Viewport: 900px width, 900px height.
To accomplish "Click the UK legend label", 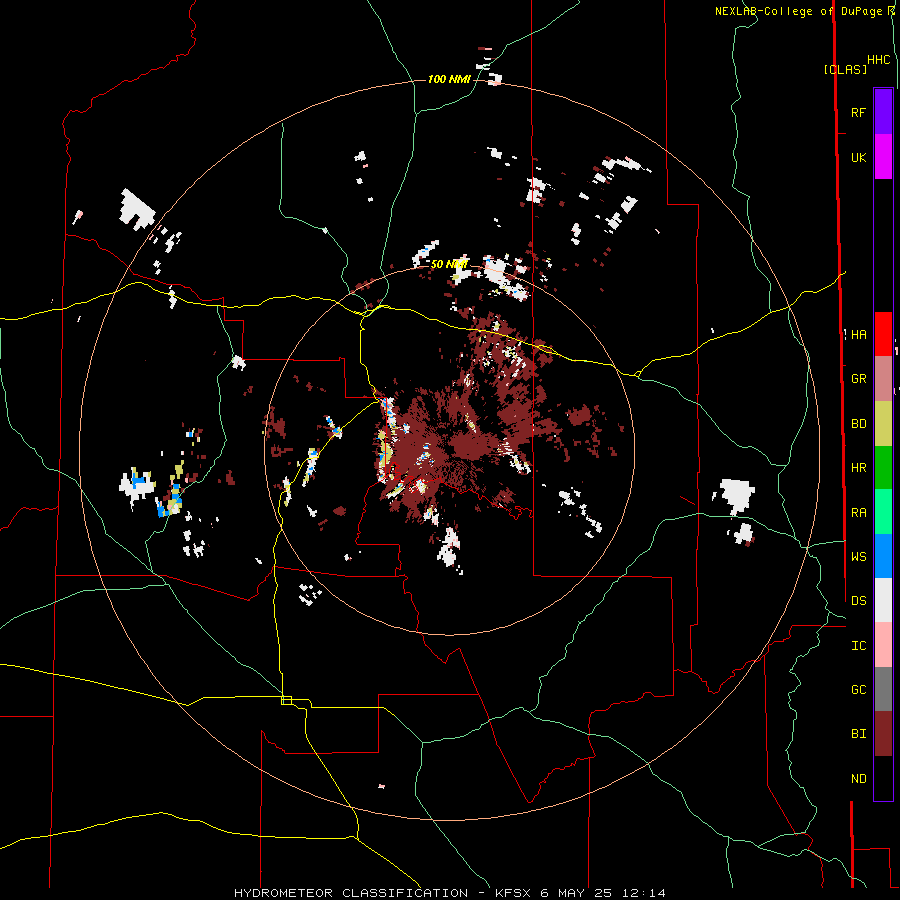I will pyautogui.click(x=858, y=157).
